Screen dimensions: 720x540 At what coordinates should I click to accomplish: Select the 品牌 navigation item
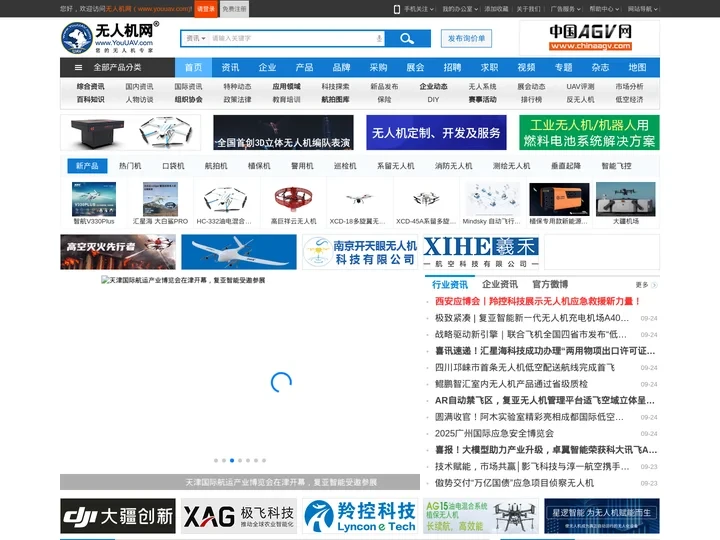click(x=341, y=68)
